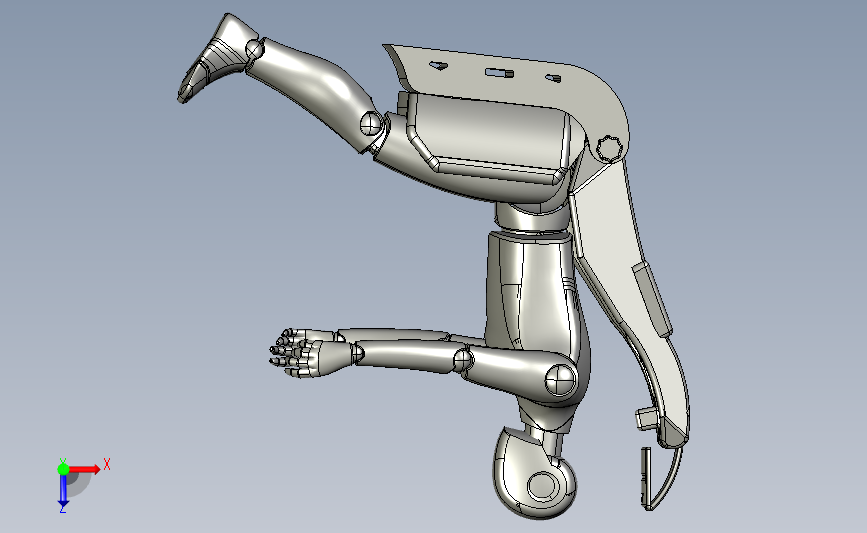Viewport: 867px width, 533px height.
Task: Select the small rectangular peg on the shell
Action: [x=645, y=419]
